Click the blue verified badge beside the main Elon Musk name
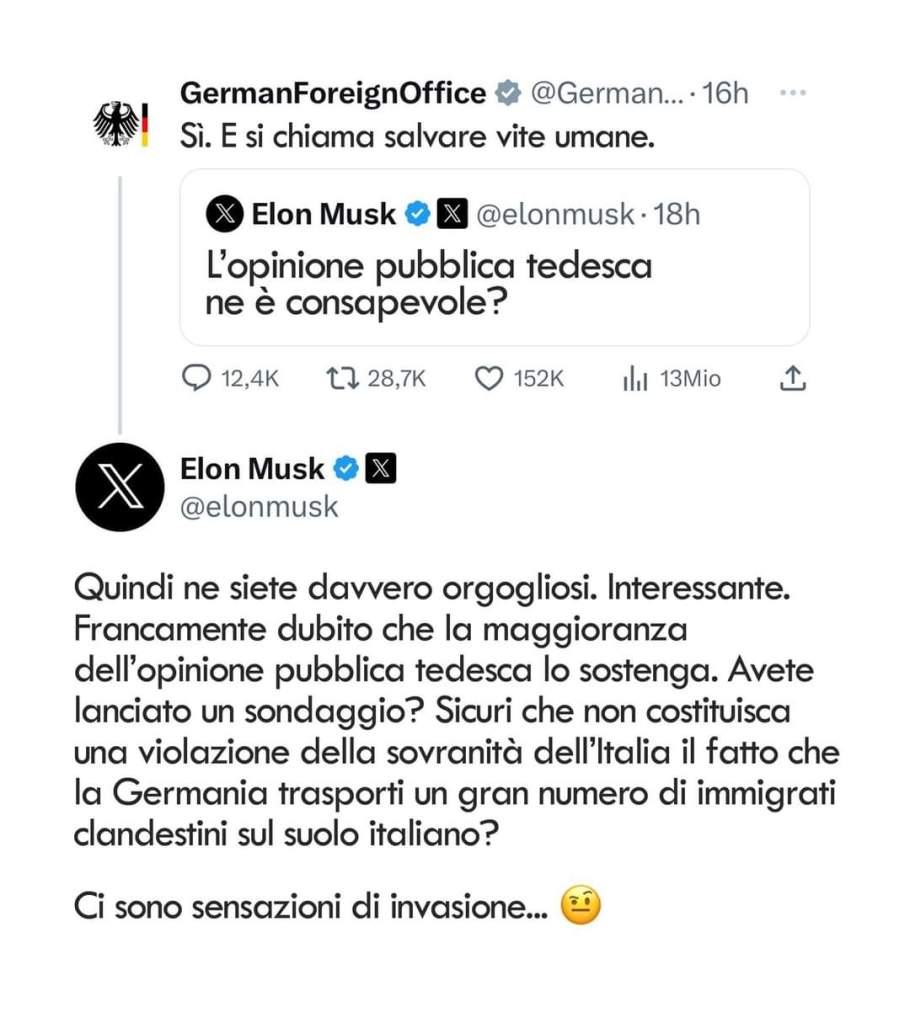Image resolution: width=910 pixels, height=1023 pixels. click(346, 468)
